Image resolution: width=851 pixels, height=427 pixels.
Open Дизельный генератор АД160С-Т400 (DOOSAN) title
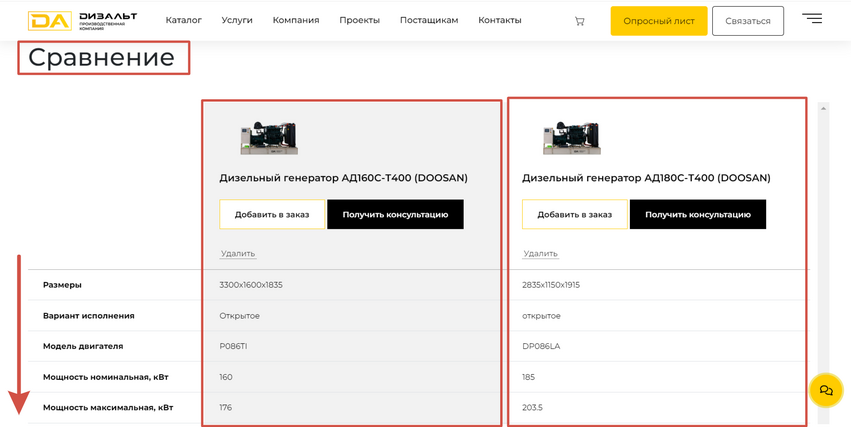(x=344, y=178)
